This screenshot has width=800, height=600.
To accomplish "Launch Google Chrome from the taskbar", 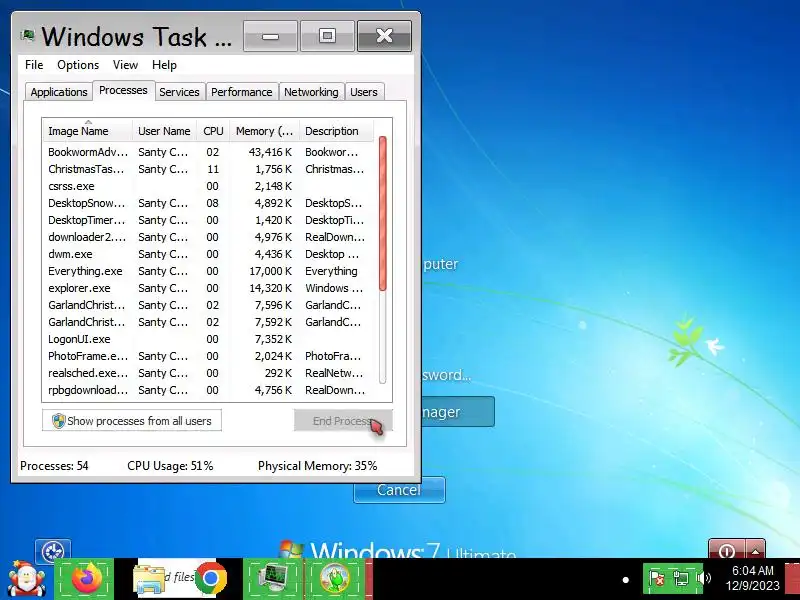I will coord(211,579).
